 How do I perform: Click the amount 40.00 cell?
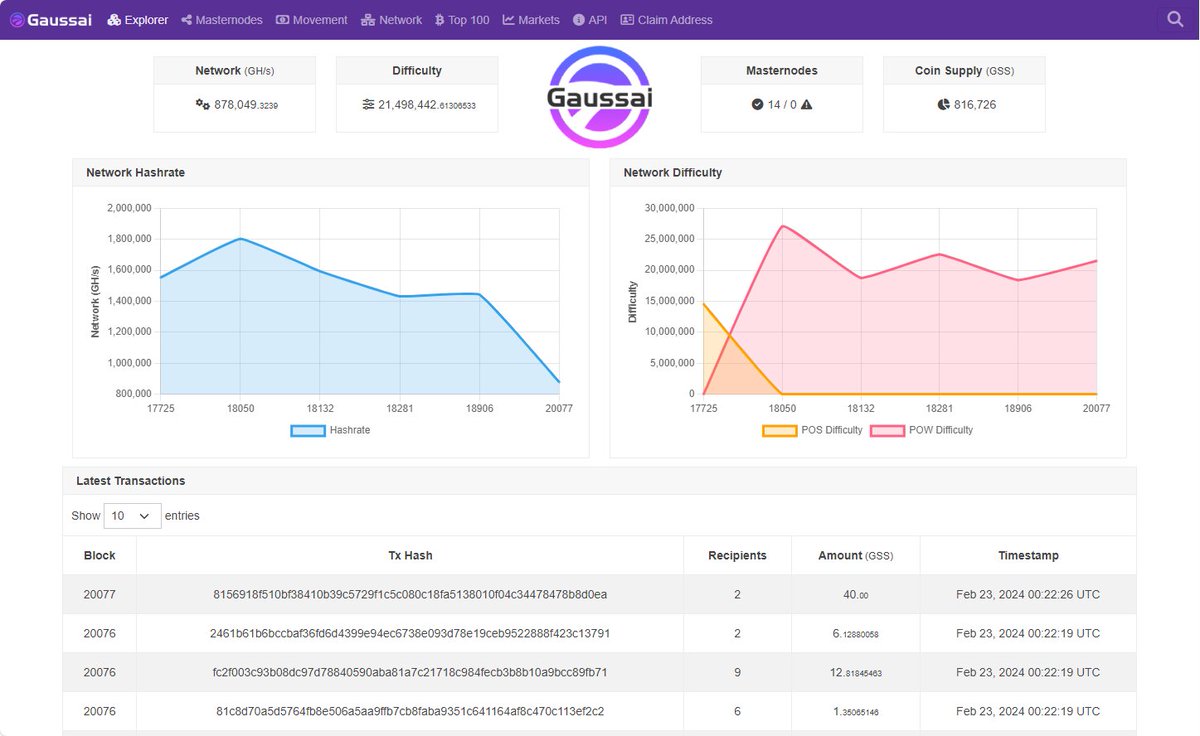tap(856, 594)
